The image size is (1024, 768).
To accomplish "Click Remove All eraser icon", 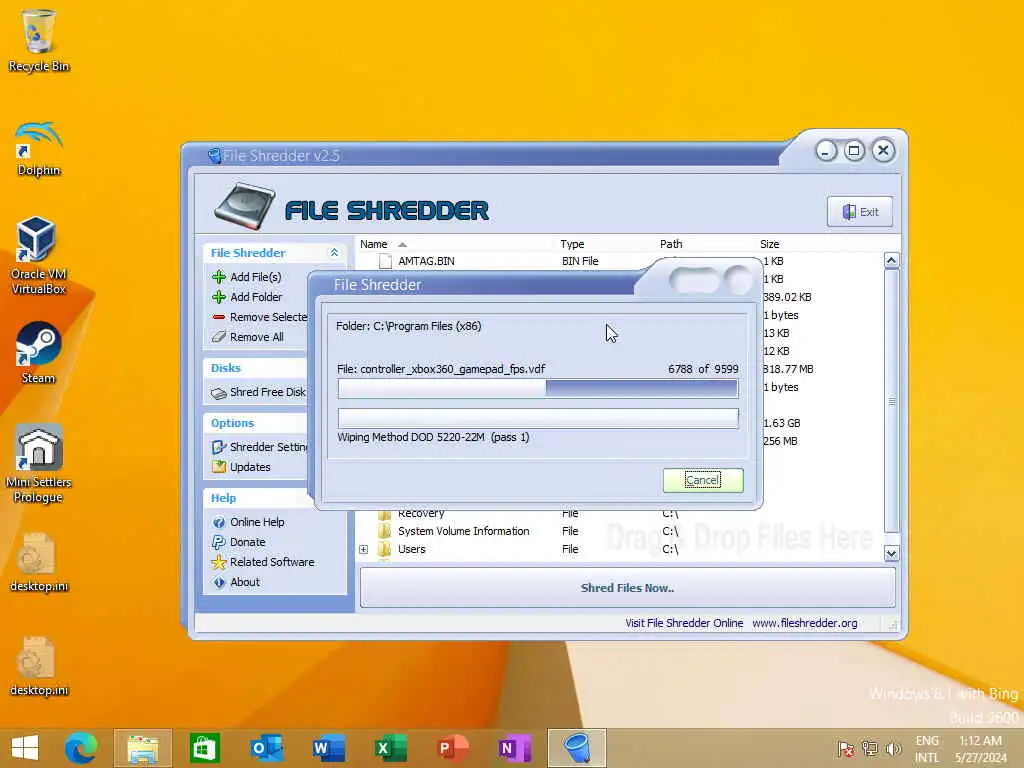I will (x=219, y=337).
